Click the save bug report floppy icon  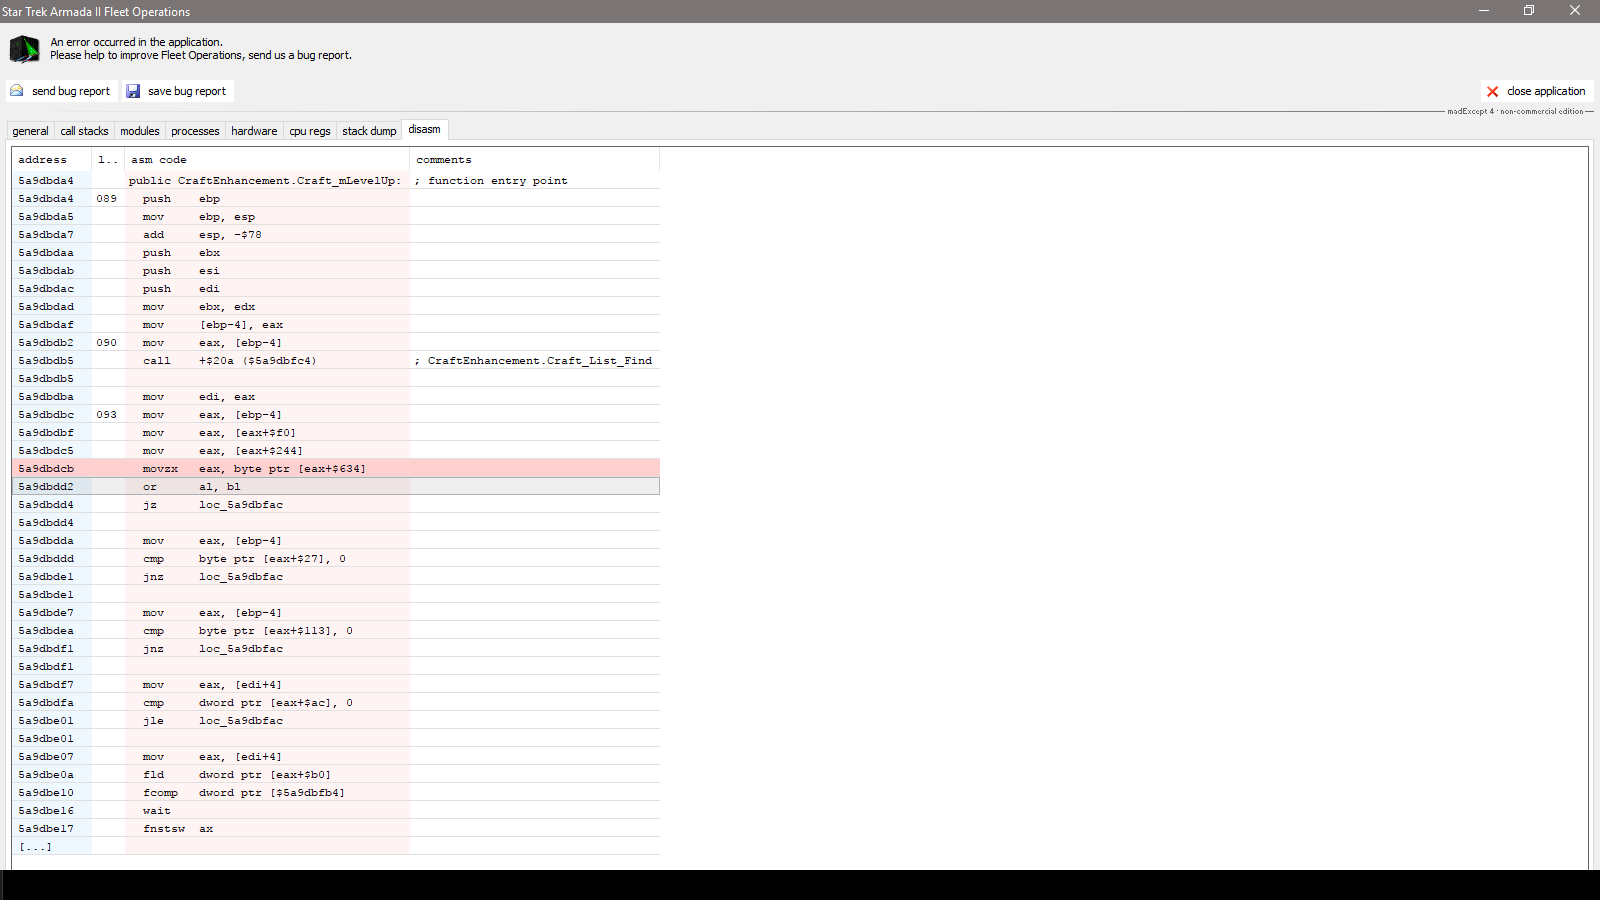133,91
